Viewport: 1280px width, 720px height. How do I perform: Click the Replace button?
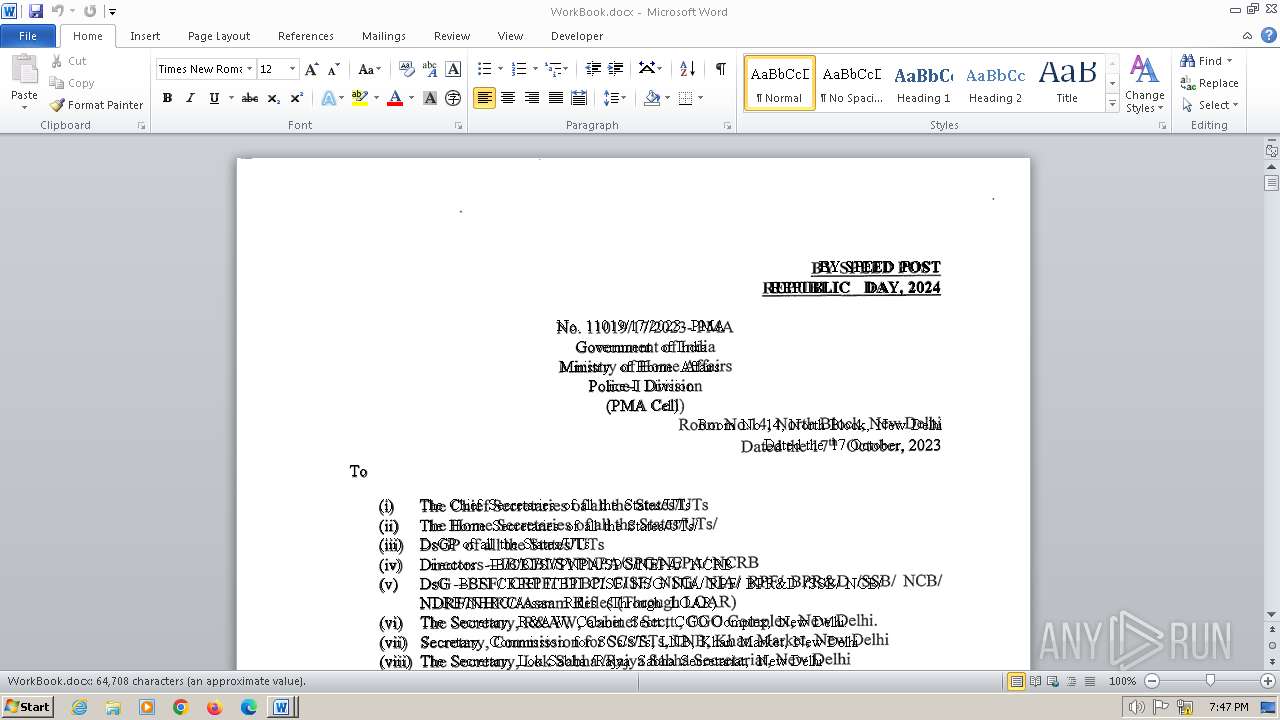click(x=1209, y=83)
